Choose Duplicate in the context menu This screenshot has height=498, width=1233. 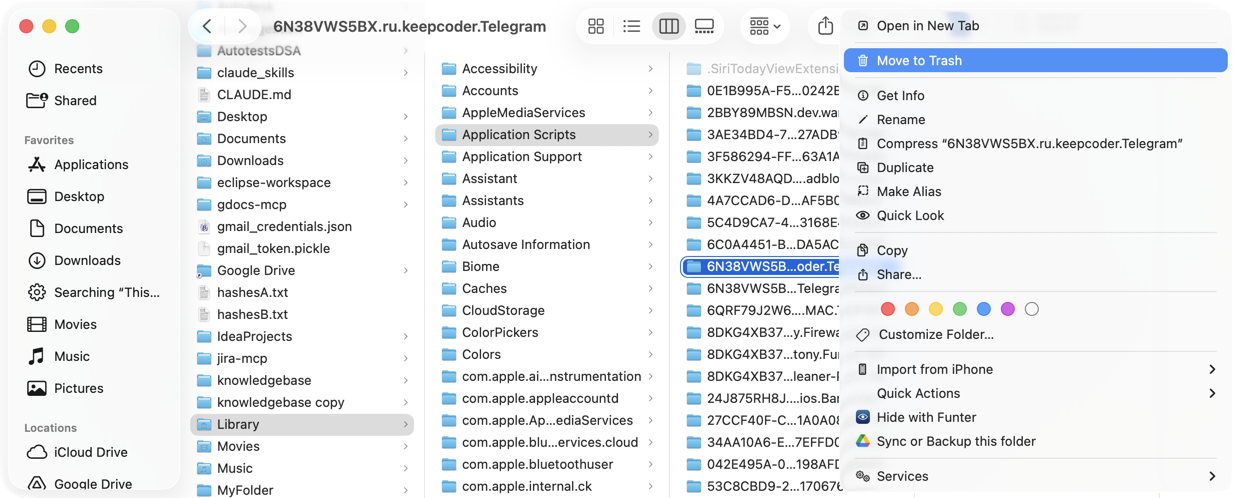1035,168
